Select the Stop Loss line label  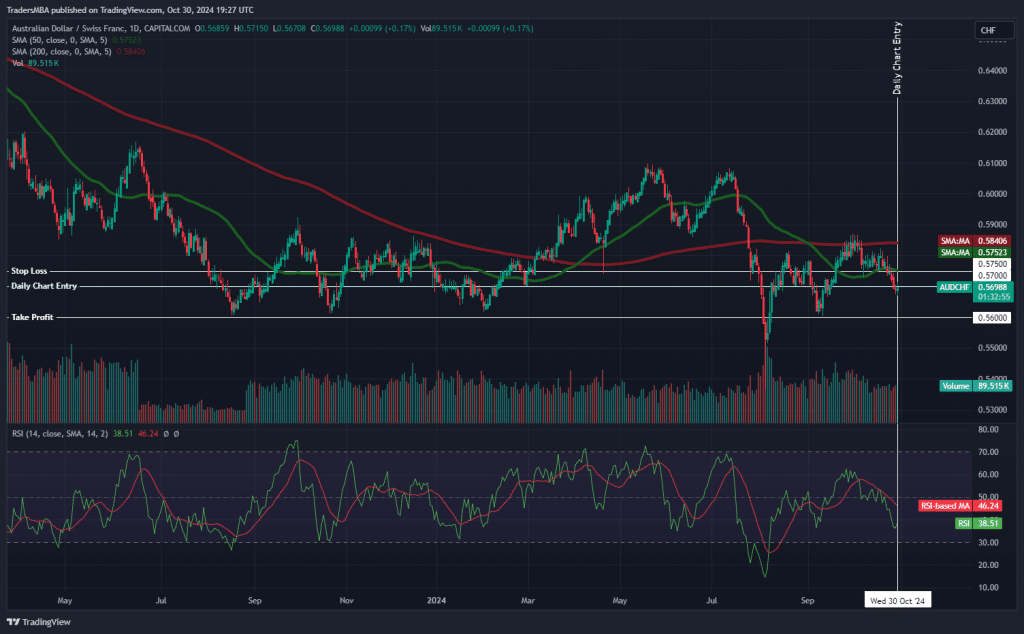(x=27, y=271)
